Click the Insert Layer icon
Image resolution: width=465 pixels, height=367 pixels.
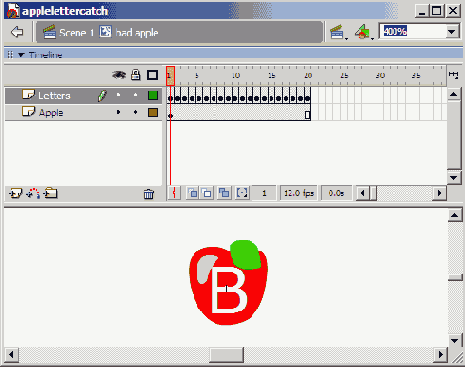(15, 193)
